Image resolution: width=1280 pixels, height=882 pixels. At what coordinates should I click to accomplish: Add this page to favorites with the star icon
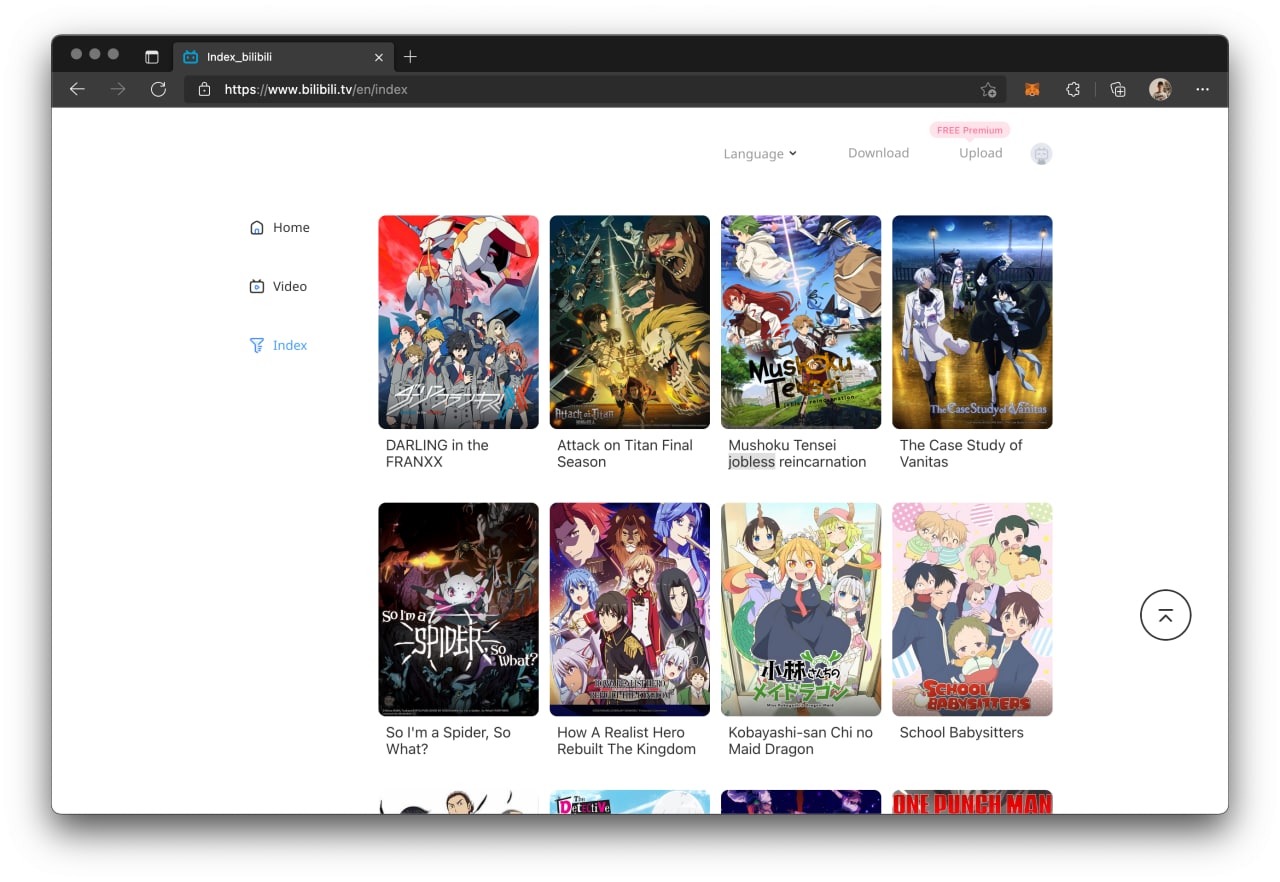988,89
